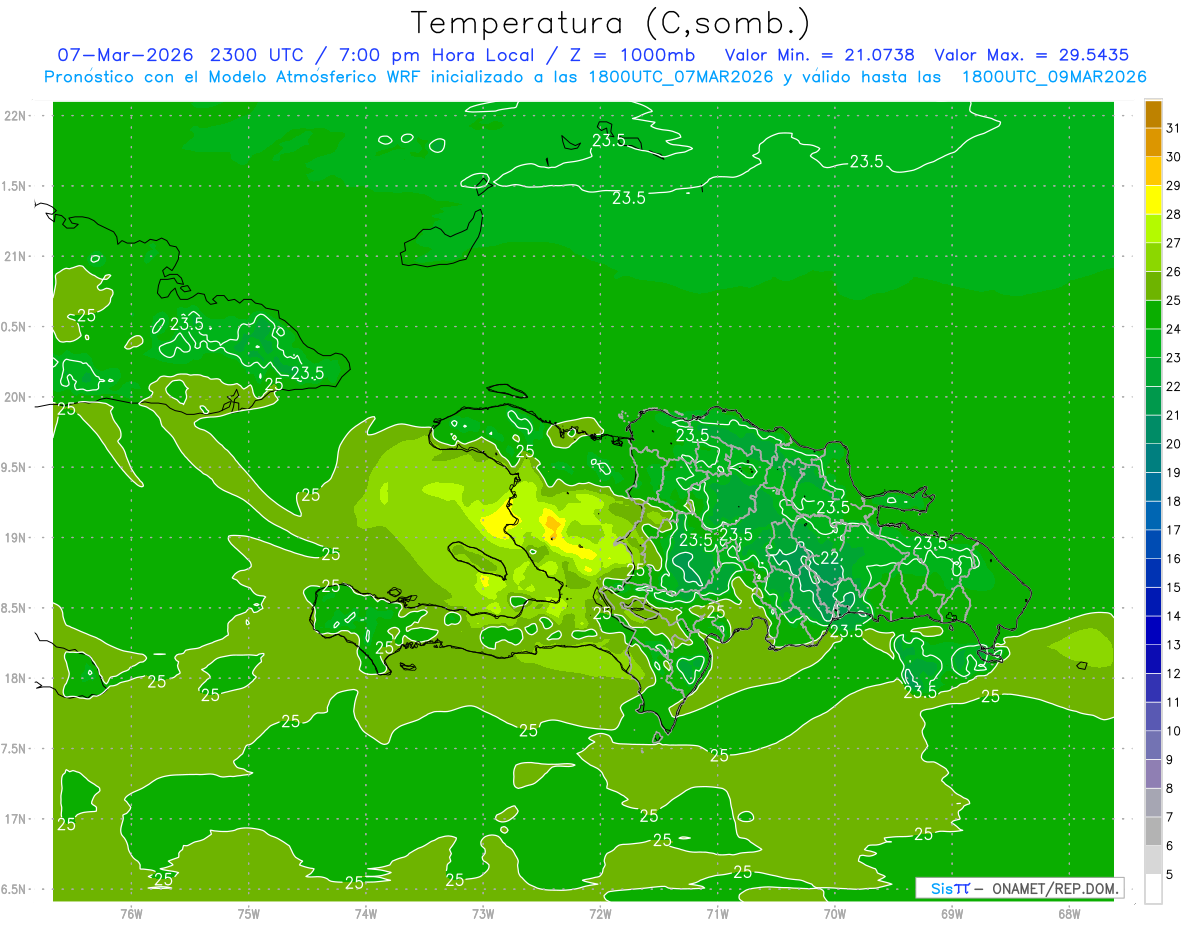Click the orange legend band above 31
Viewport: 1200px width, 927px height.
point(1153,114)
